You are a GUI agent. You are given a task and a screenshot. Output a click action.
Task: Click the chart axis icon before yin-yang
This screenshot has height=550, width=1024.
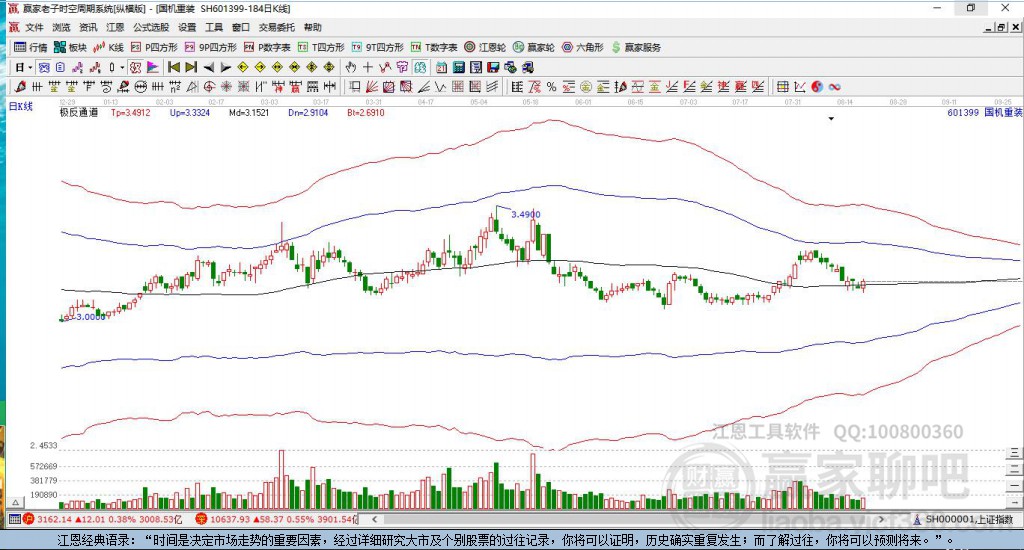799,86
